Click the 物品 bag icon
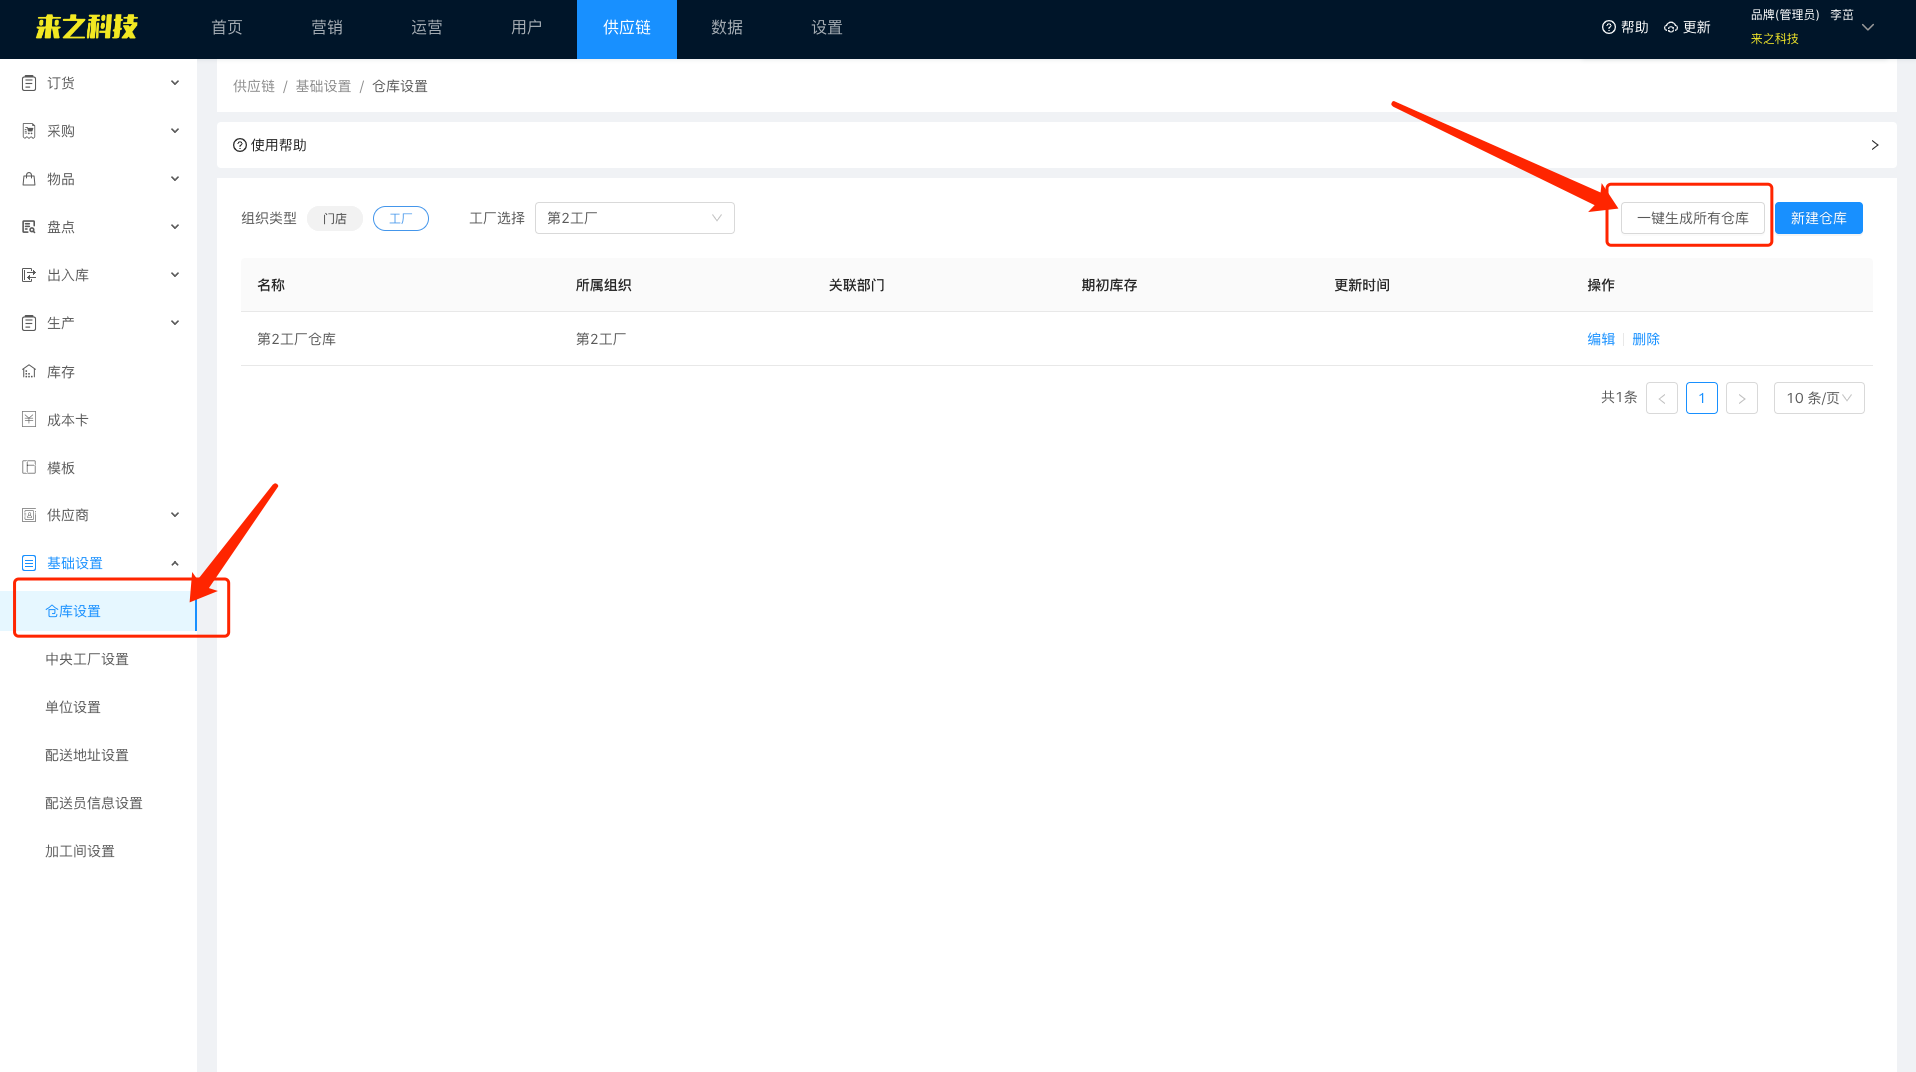 point(29,179)
